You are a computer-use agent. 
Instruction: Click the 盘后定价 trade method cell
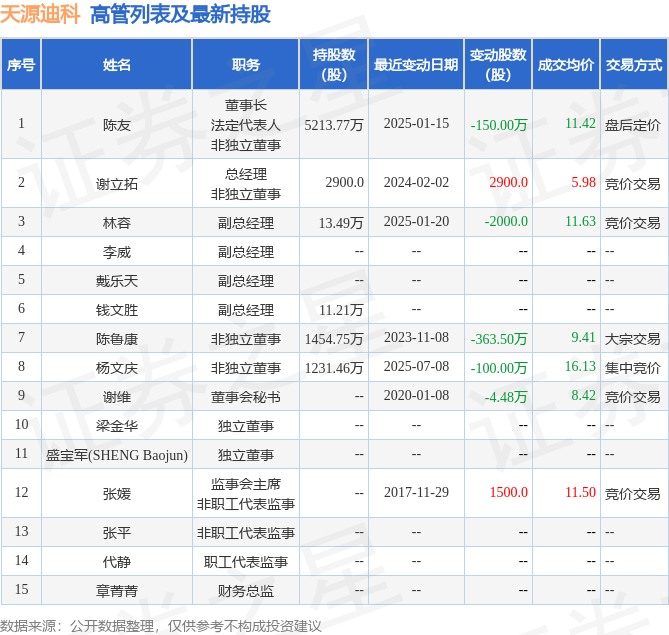632,125
